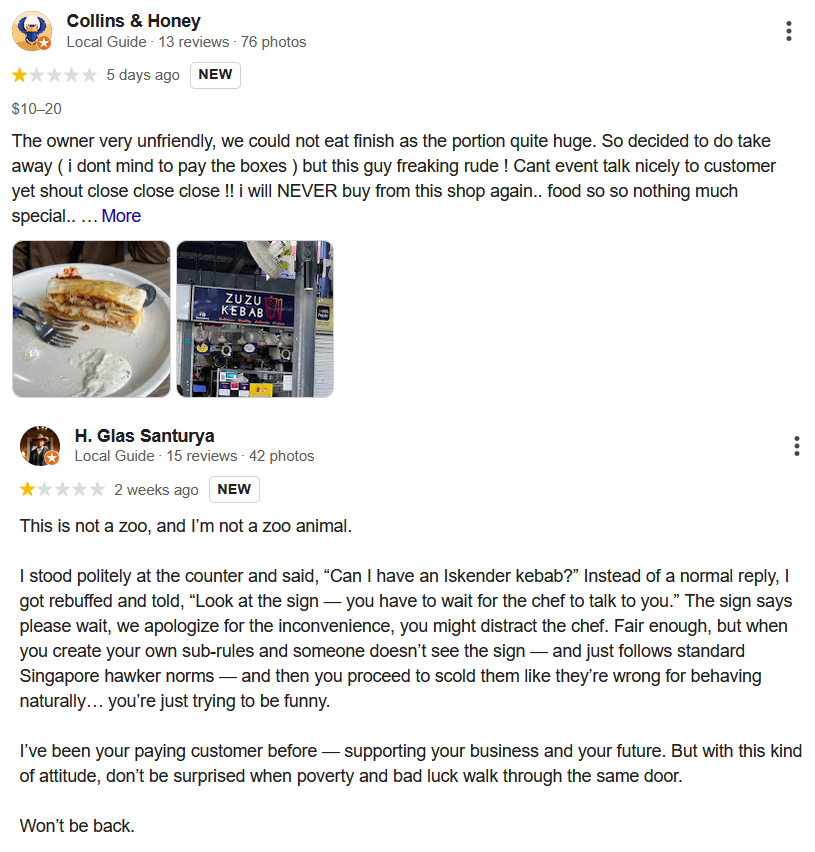Click the $10–20 price range label

click(37, 108)
